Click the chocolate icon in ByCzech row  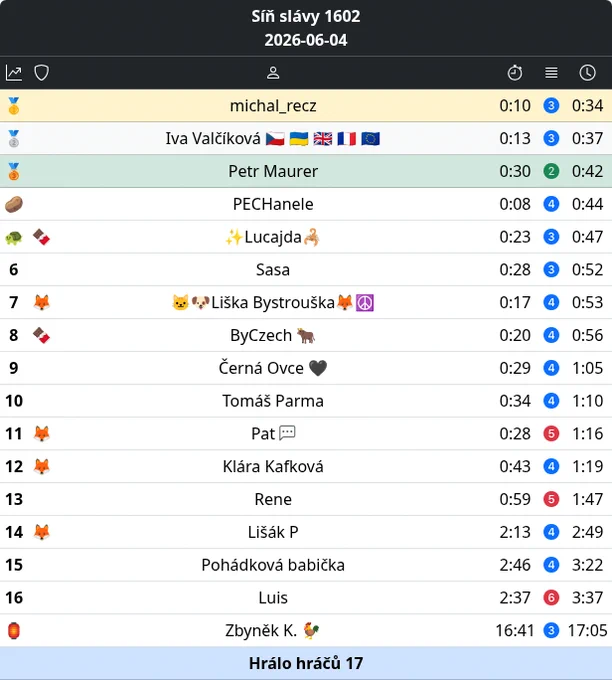(x=42, y=335)
